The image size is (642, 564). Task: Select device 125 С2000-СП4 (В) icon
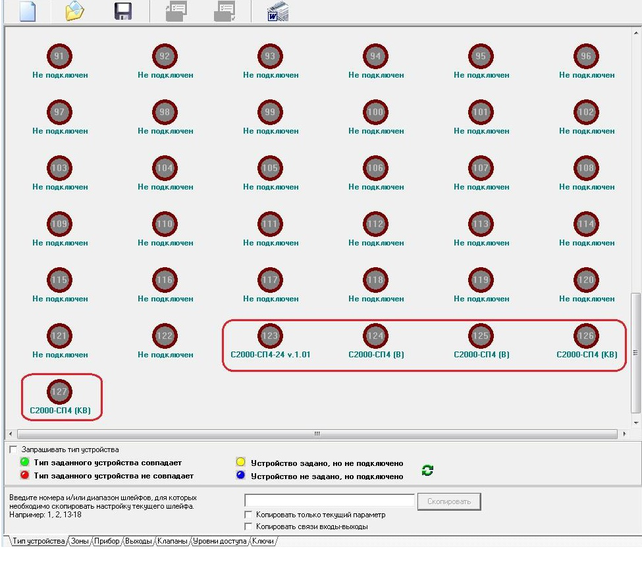pyautogui.click(x=481, y=335)
